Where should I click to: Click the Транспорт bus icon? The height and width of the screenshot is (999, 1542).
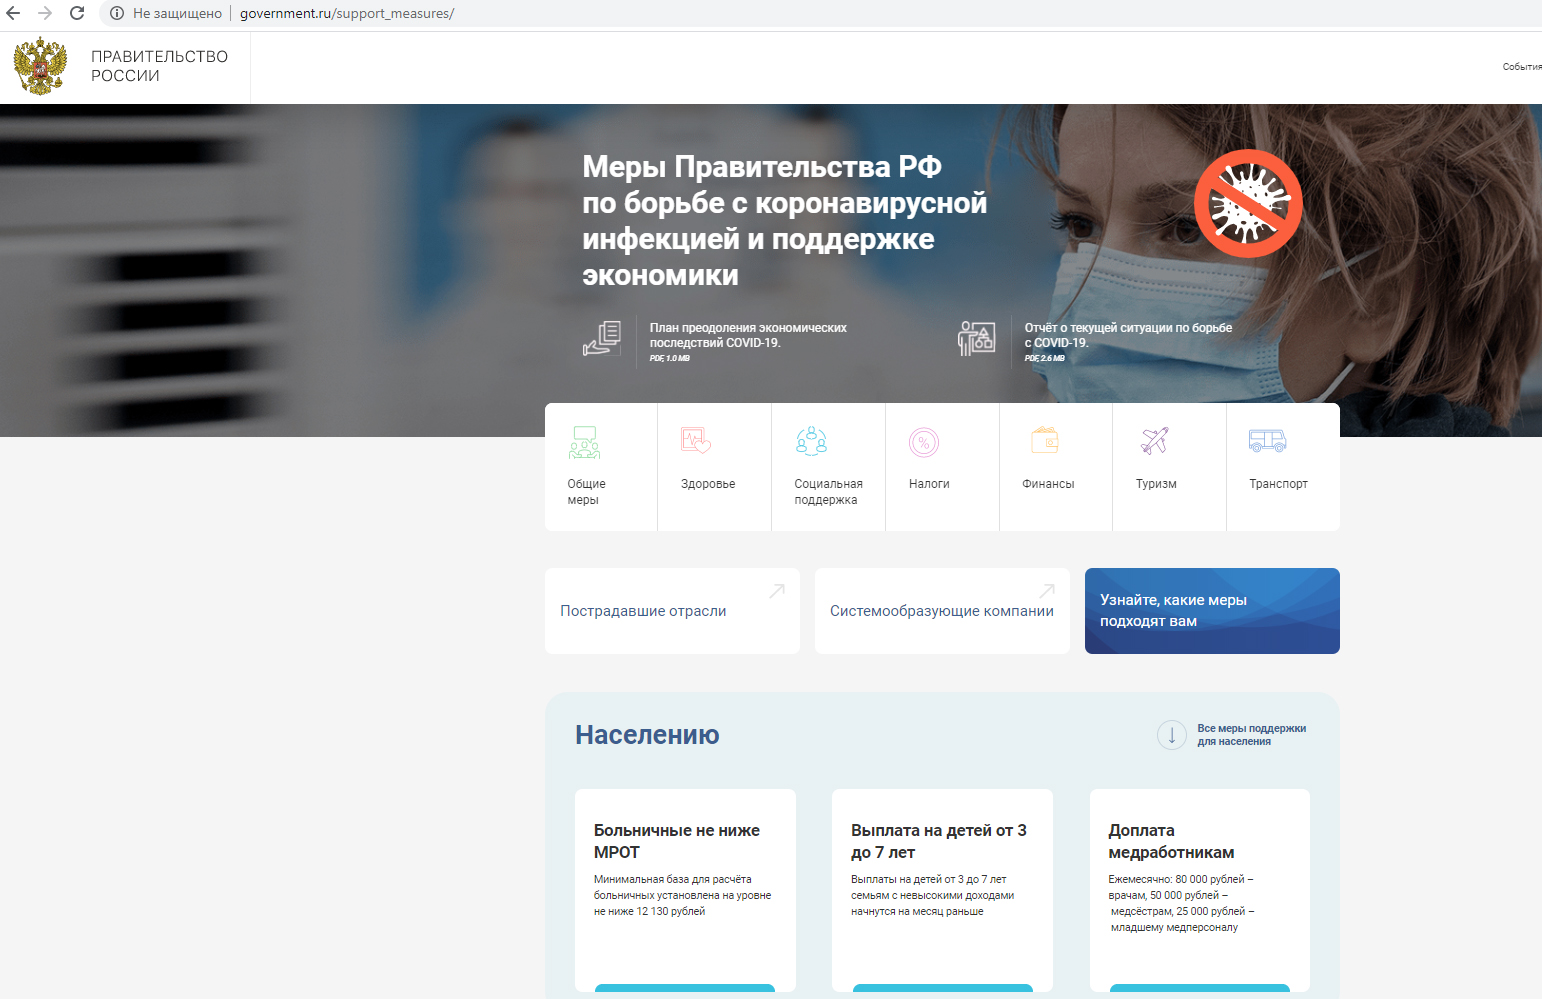click(1267, 440)
